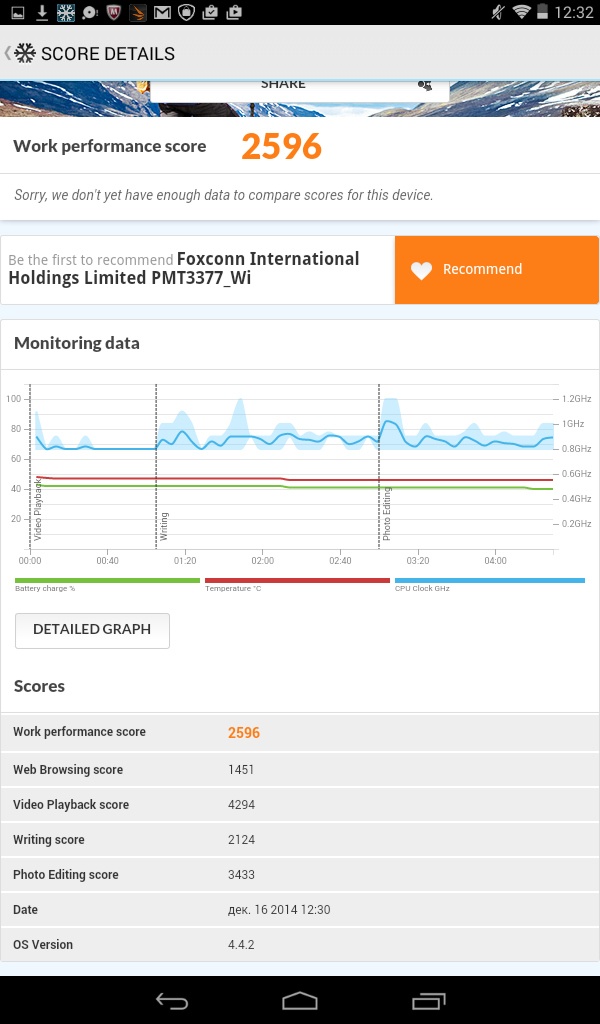Select the Battery charge % legend bar
The image size is (600, 1024).
point(107,580)
